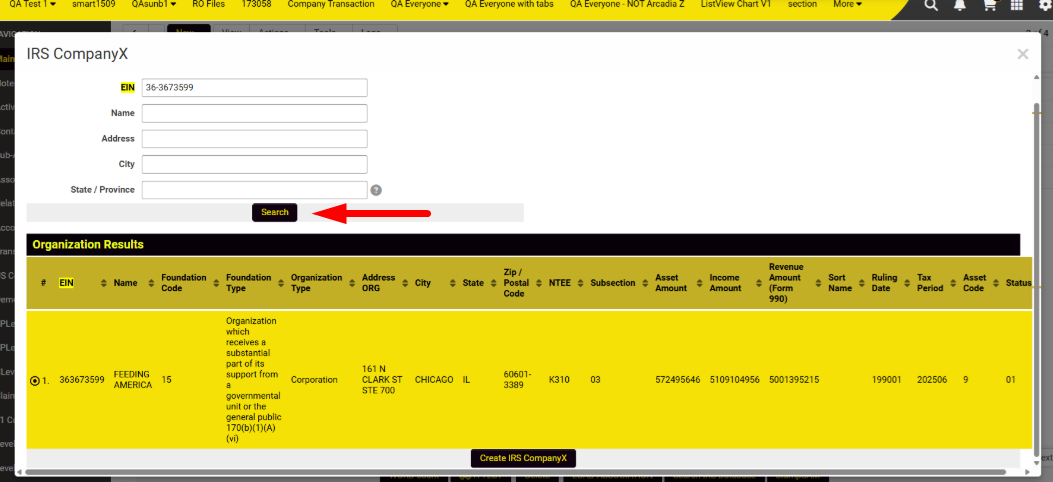Sort by Foundation Type column arrows

click(x=281, y=283)
